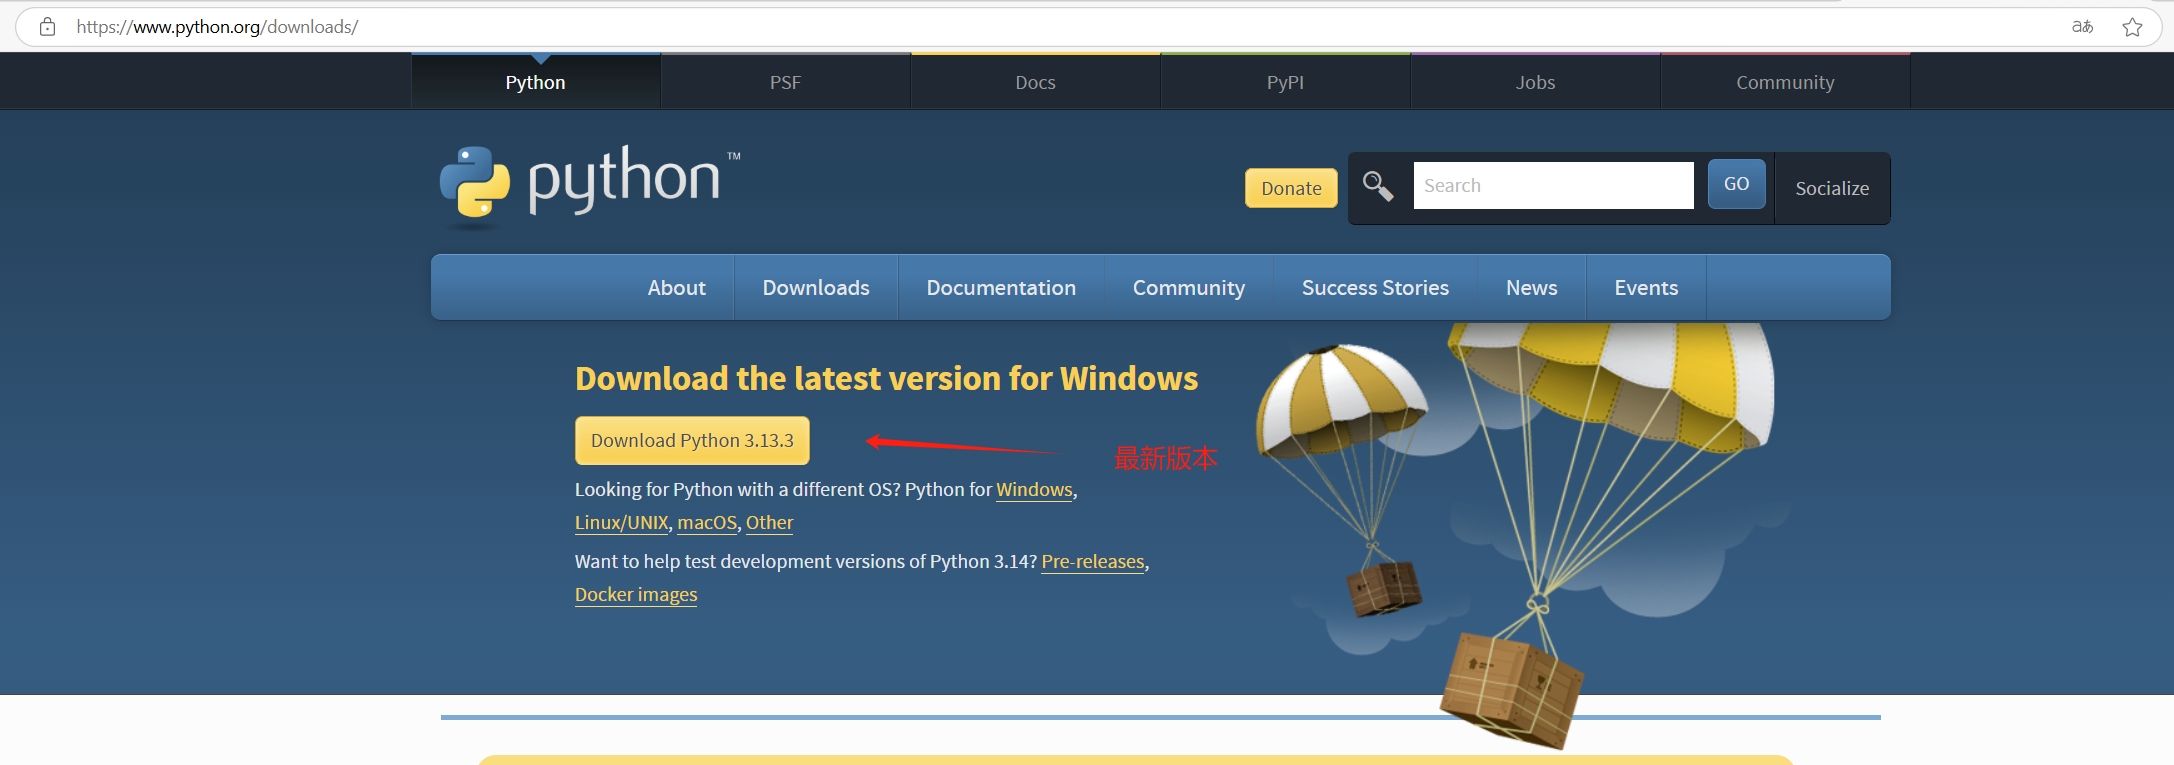Open the News navigation menu
This screenshot has height=765, width=2174.
(x=1531, y=288)
